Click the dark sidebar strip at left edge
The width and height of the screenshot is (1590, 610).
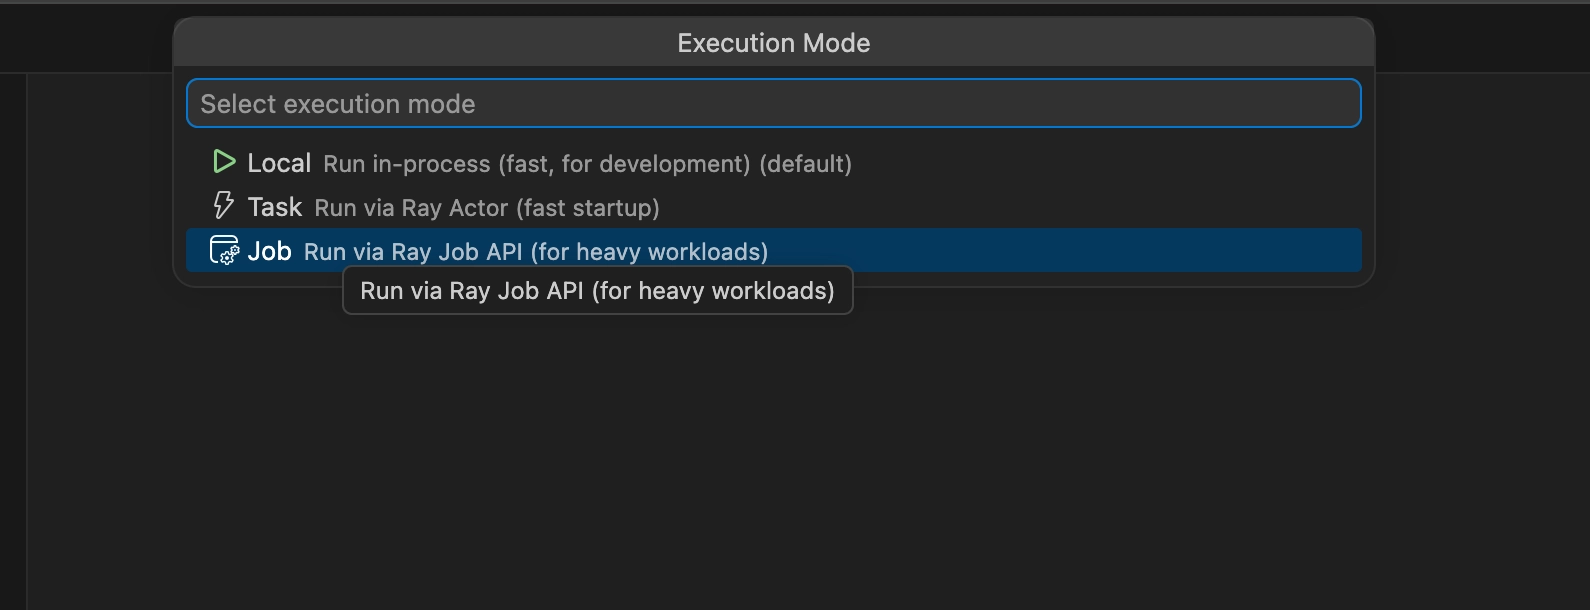pyautogui.click(x=13, y=340)
